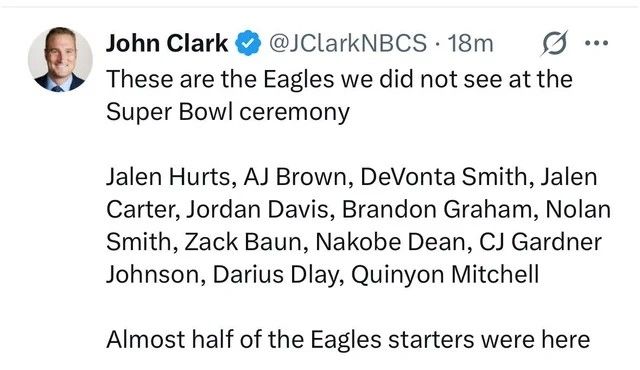
Task: Click 'Almost half of the Eagles starters' line
Action: pos(348,339)
